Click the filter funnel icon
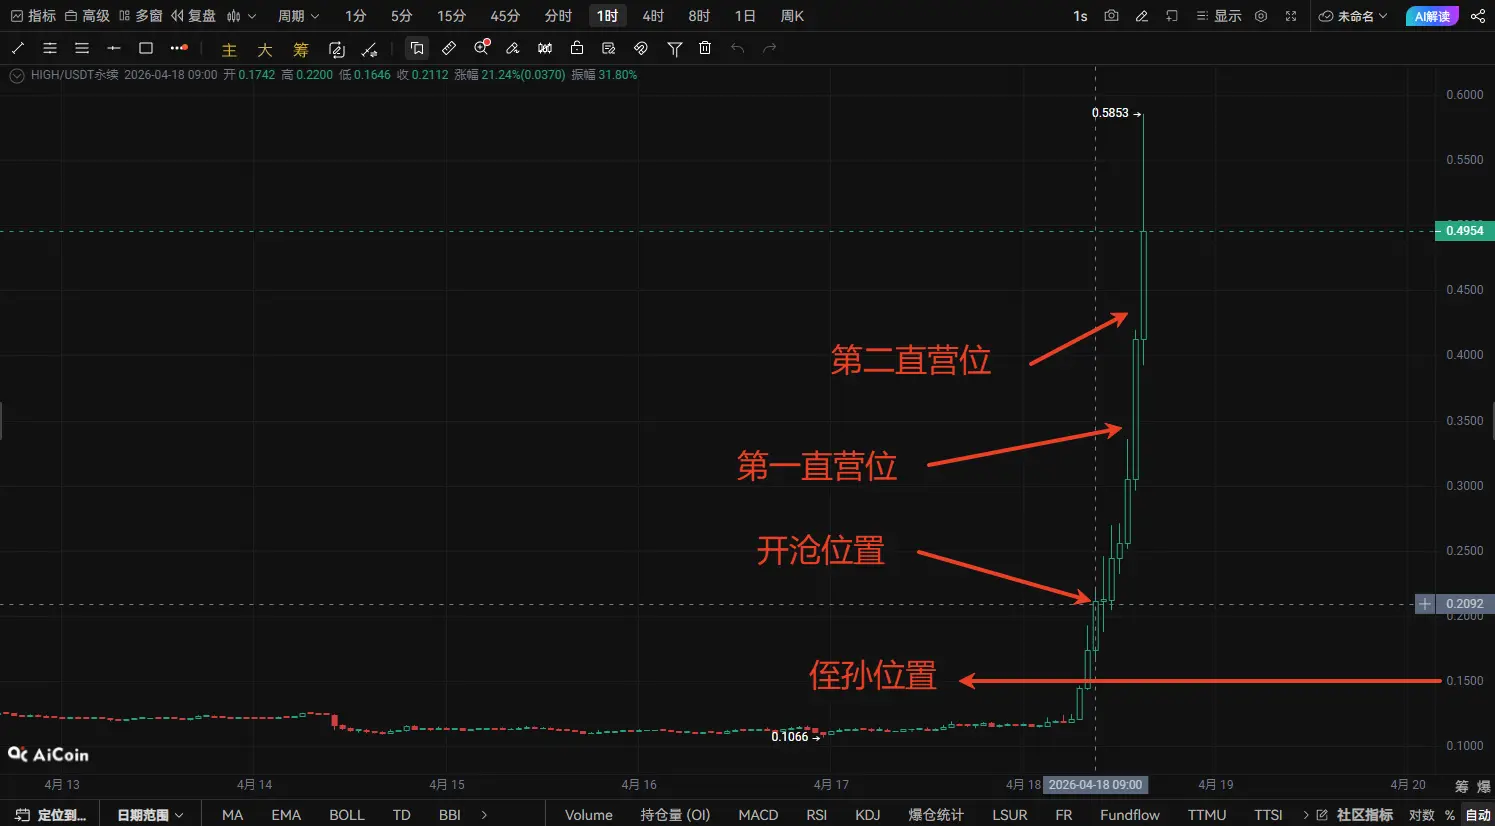The width and height of the screenshot is (1495, 826). (x=675, y=48)
